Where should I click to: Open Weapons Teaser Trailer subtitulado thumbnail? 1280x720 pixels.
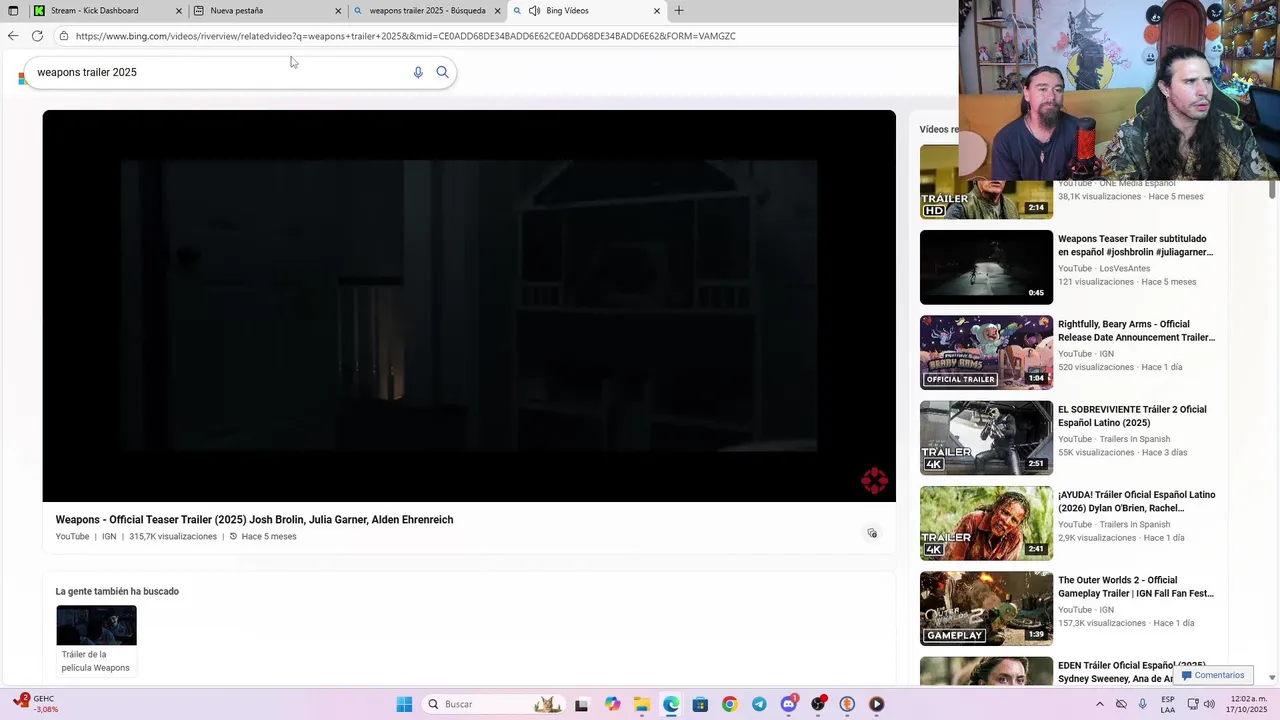click(x=986, y=267)
